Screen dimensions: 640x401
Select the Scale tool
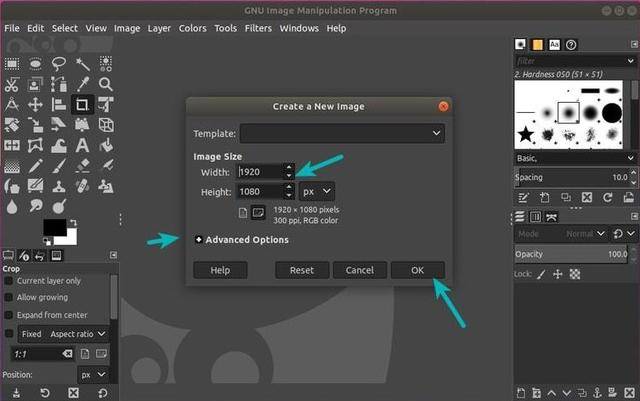coord(36,125)
